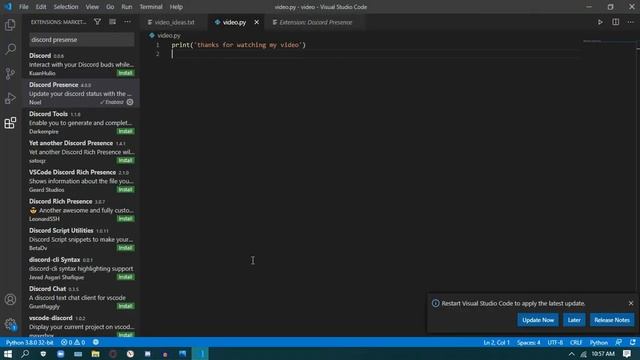
Task: Change encoding via UTF-8
Action: coord(555,342)
